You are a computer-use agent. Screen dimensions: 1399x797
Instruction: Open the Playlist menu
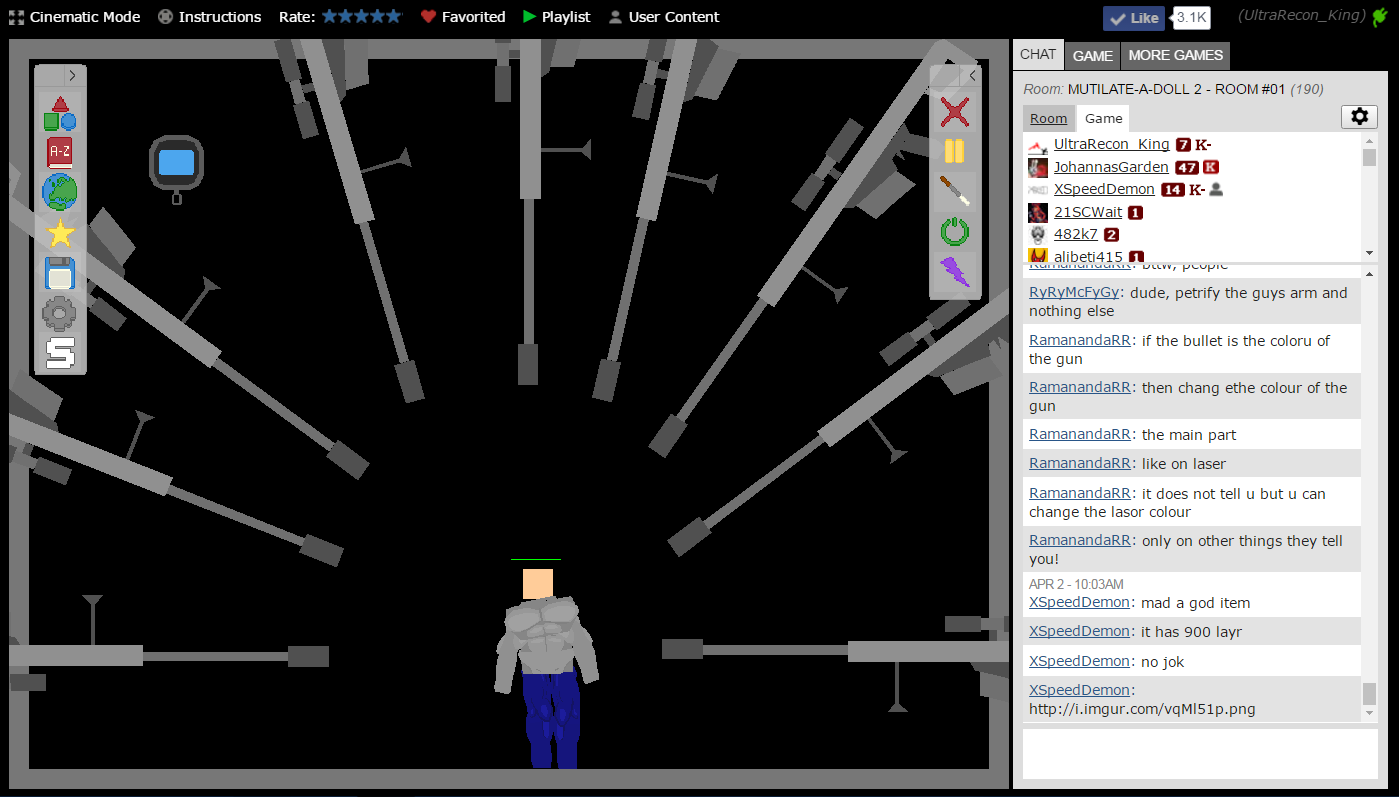click(557, 17)
